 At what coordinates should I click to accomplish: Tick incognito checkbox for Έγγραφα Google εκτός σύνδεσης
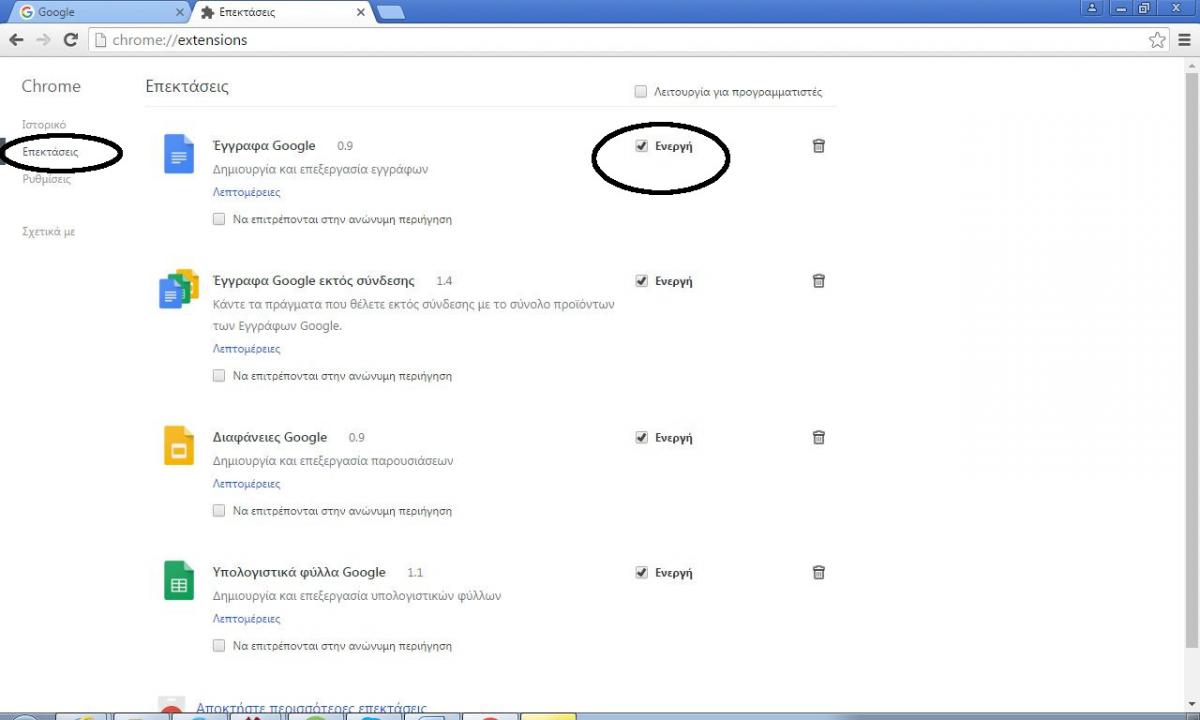click(219, 376)
